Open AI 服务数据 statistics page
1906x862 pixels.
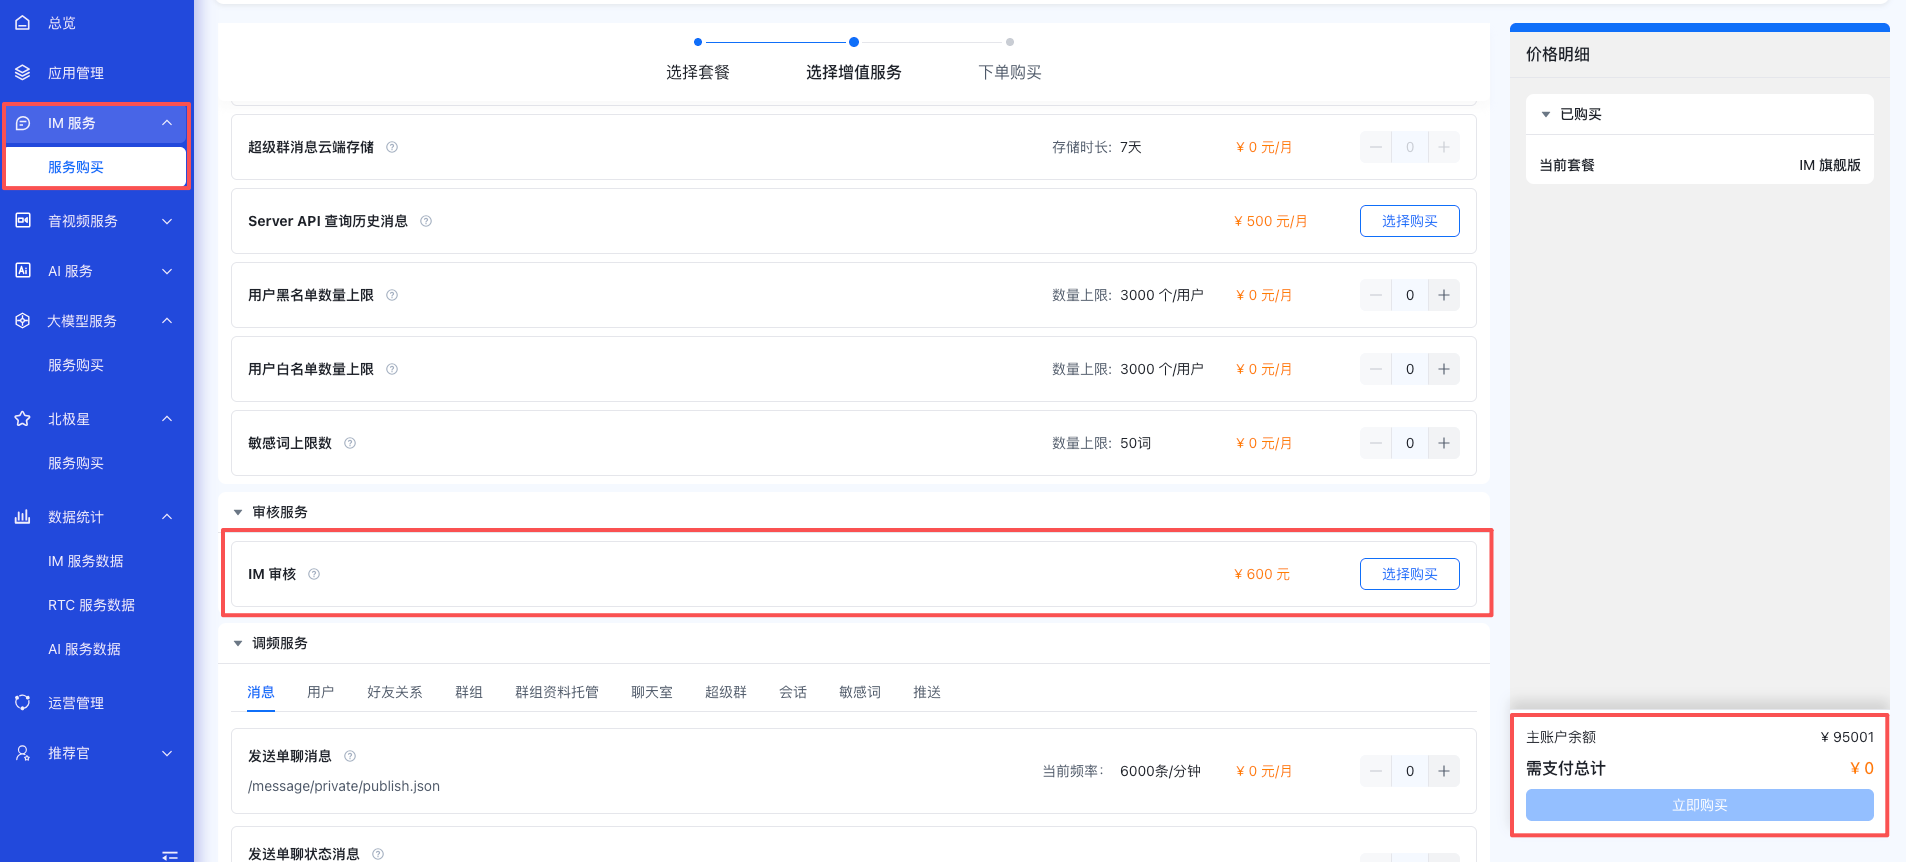(x=84, y=649)
